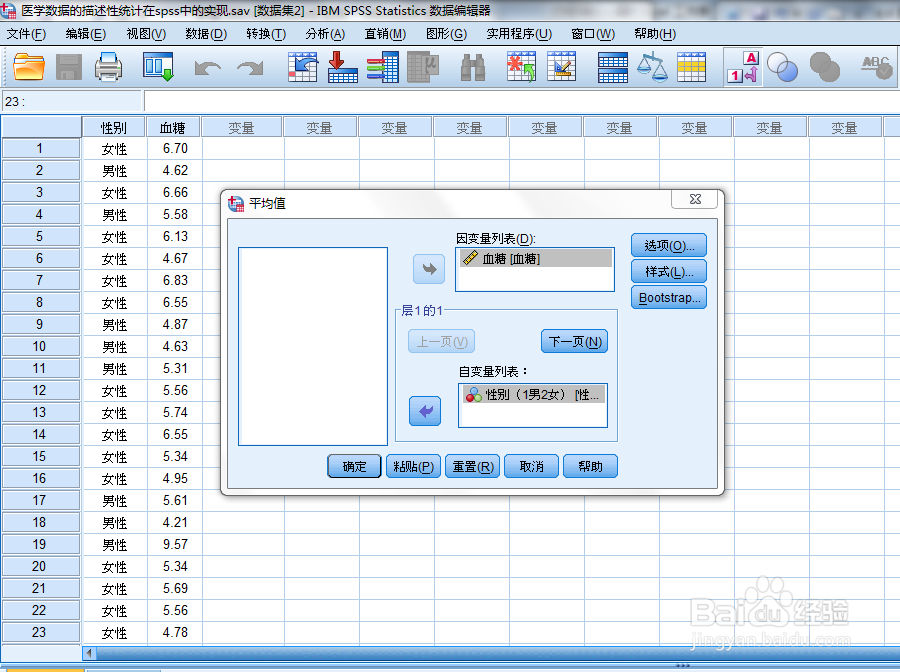
Task: Click 帮助 button in dialog
Action: [591, 467]
